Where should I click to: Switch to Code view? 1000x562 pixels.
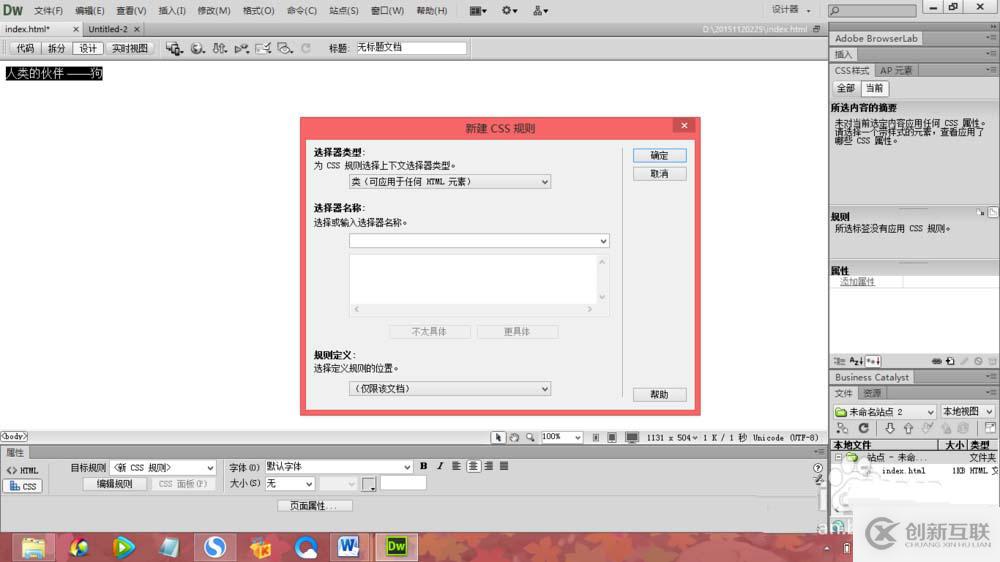pyautogui.click(x=25, y=48)
